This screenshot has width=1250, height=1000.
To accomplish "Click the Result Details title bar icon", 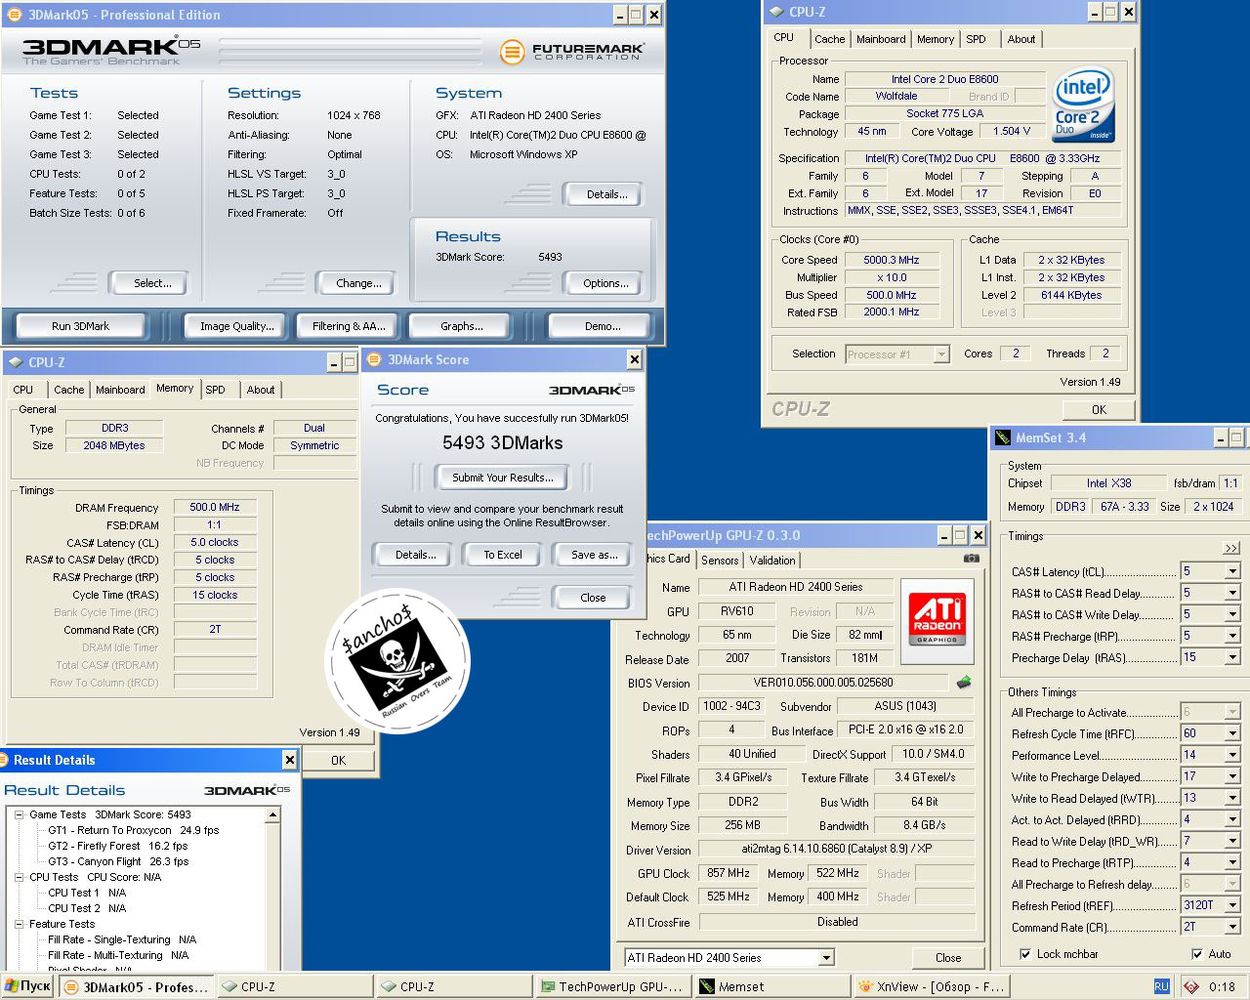I will (4, 760).
